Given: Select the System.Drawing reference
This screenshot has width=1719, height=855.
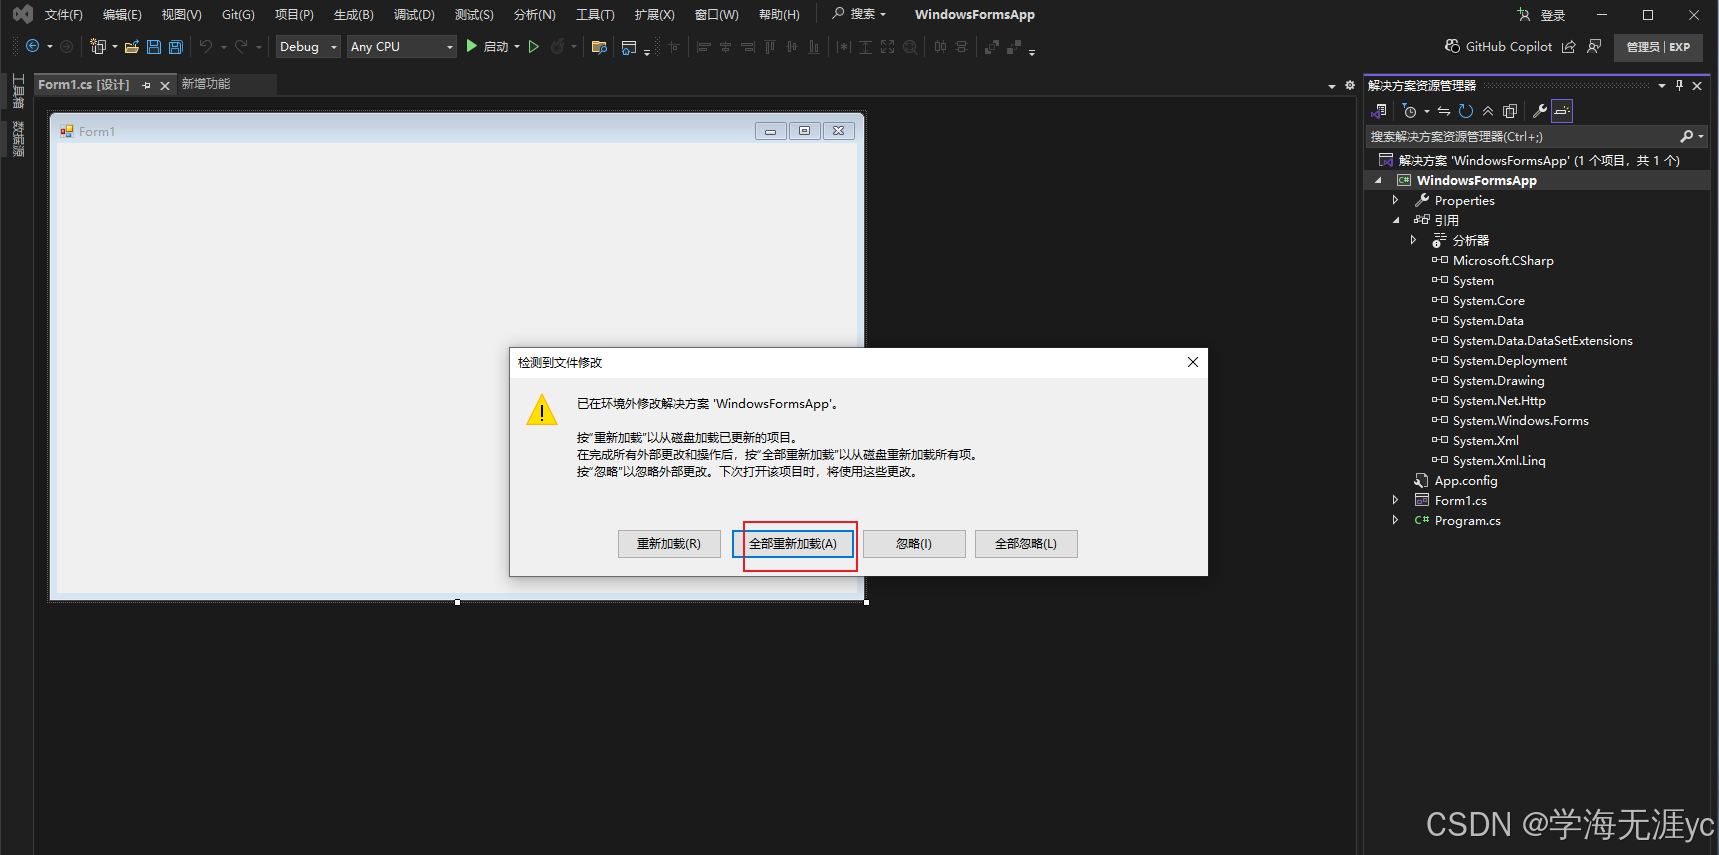Looking at the screenshot, I should pos(1498,381).
